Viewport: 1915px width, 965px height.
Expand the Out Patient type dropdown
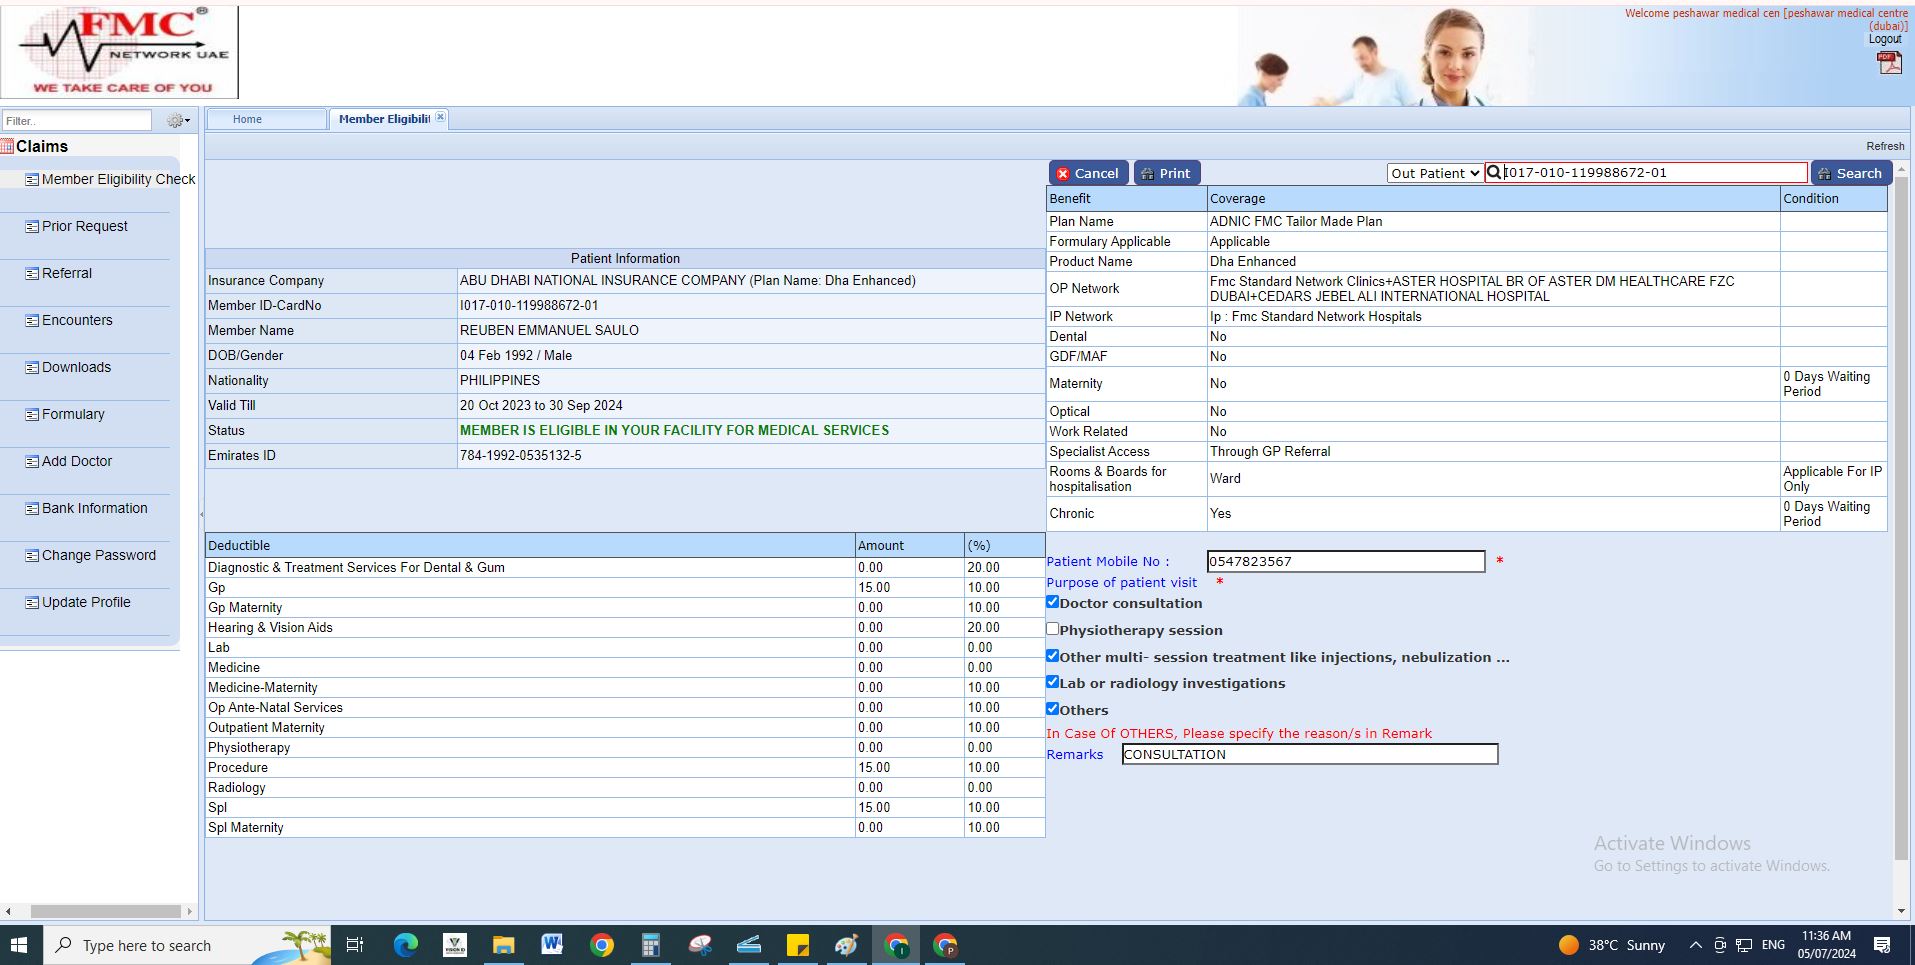pos(1434,173)
